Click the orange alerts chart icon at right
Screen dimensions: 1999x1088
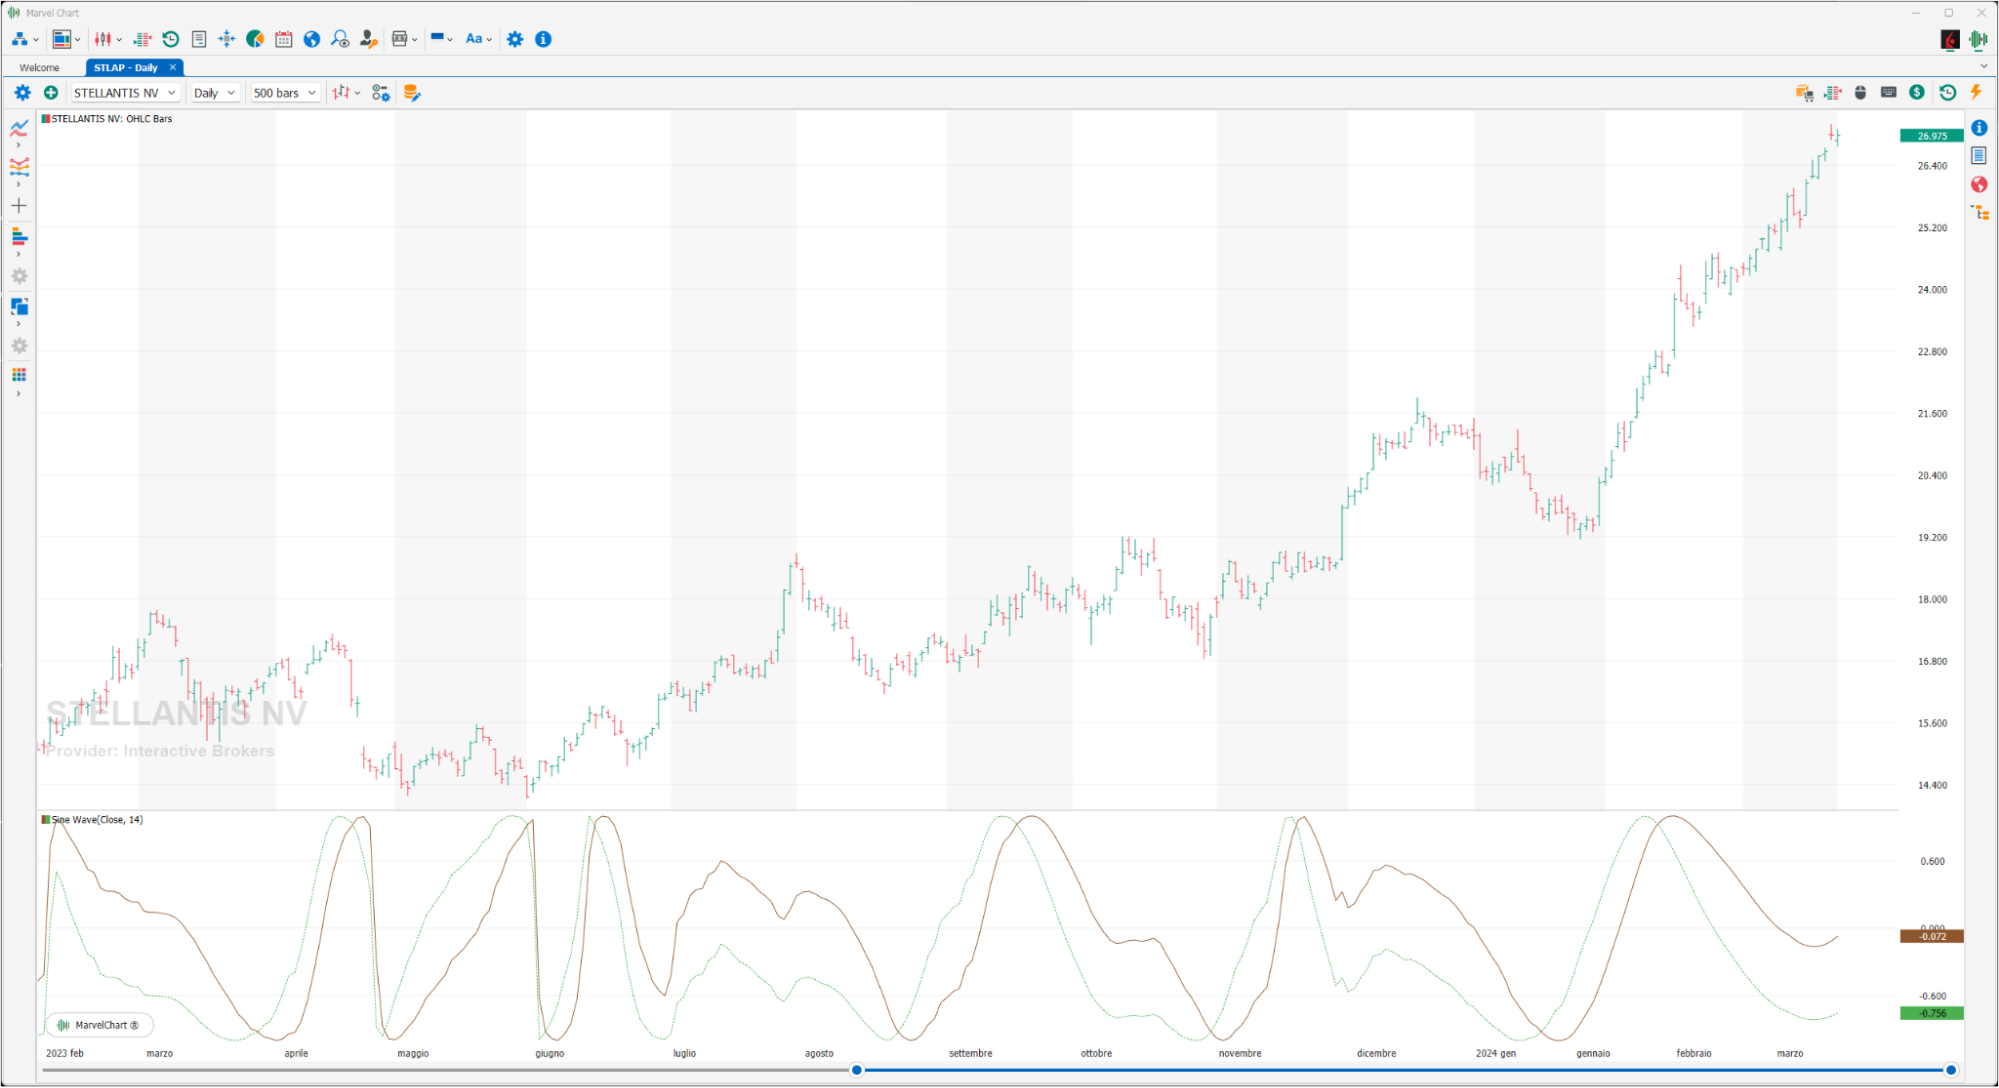point(1804,92)
